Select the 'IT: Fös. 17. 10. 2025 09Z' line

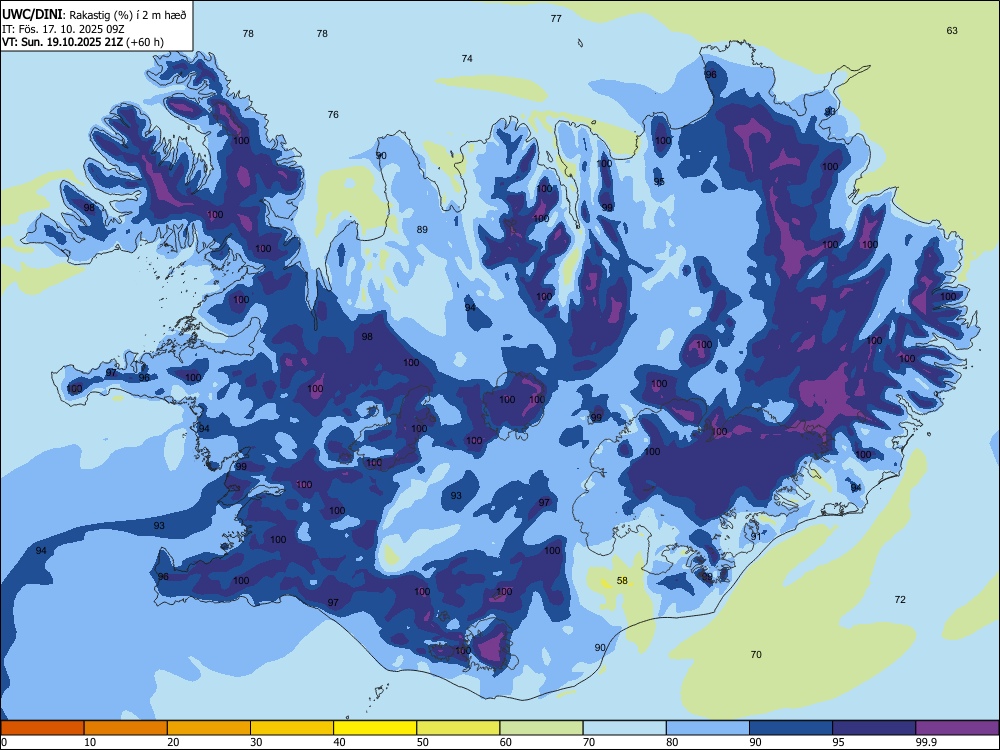pyautogui.click(x=63, y=29)
